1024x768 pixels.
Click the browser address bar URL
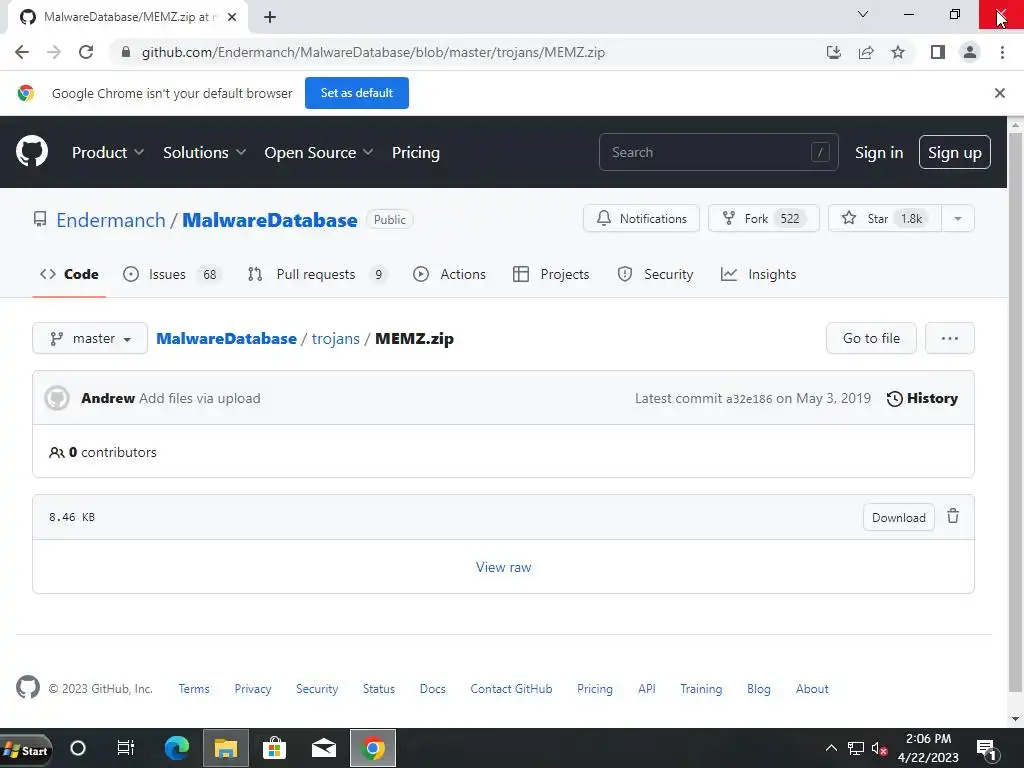(373, 52)
